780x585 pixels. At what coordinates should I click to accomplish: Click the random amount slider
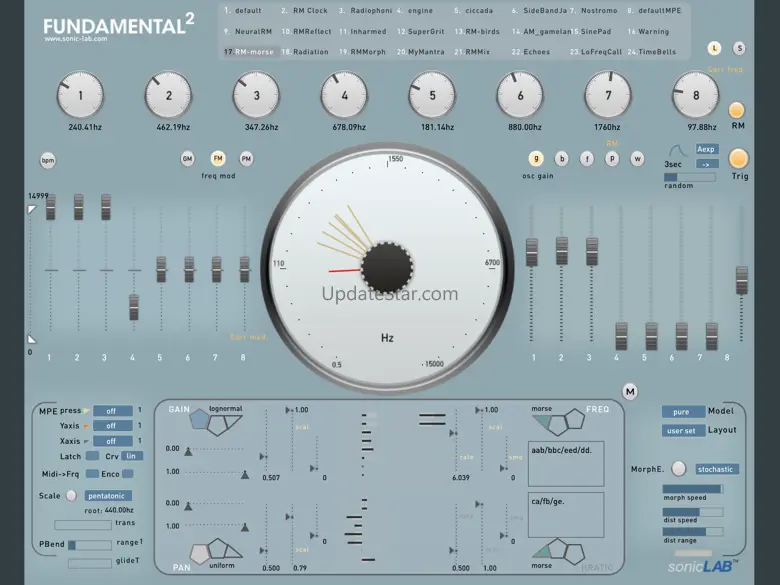click(690, 177)
